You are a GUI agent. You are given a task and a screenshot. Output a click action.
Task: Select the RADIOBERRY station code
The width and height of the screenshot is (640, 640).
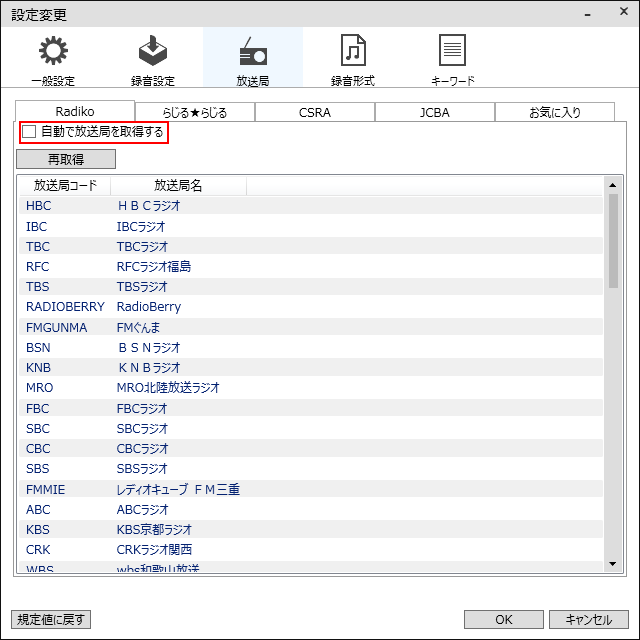coord(65,307)
